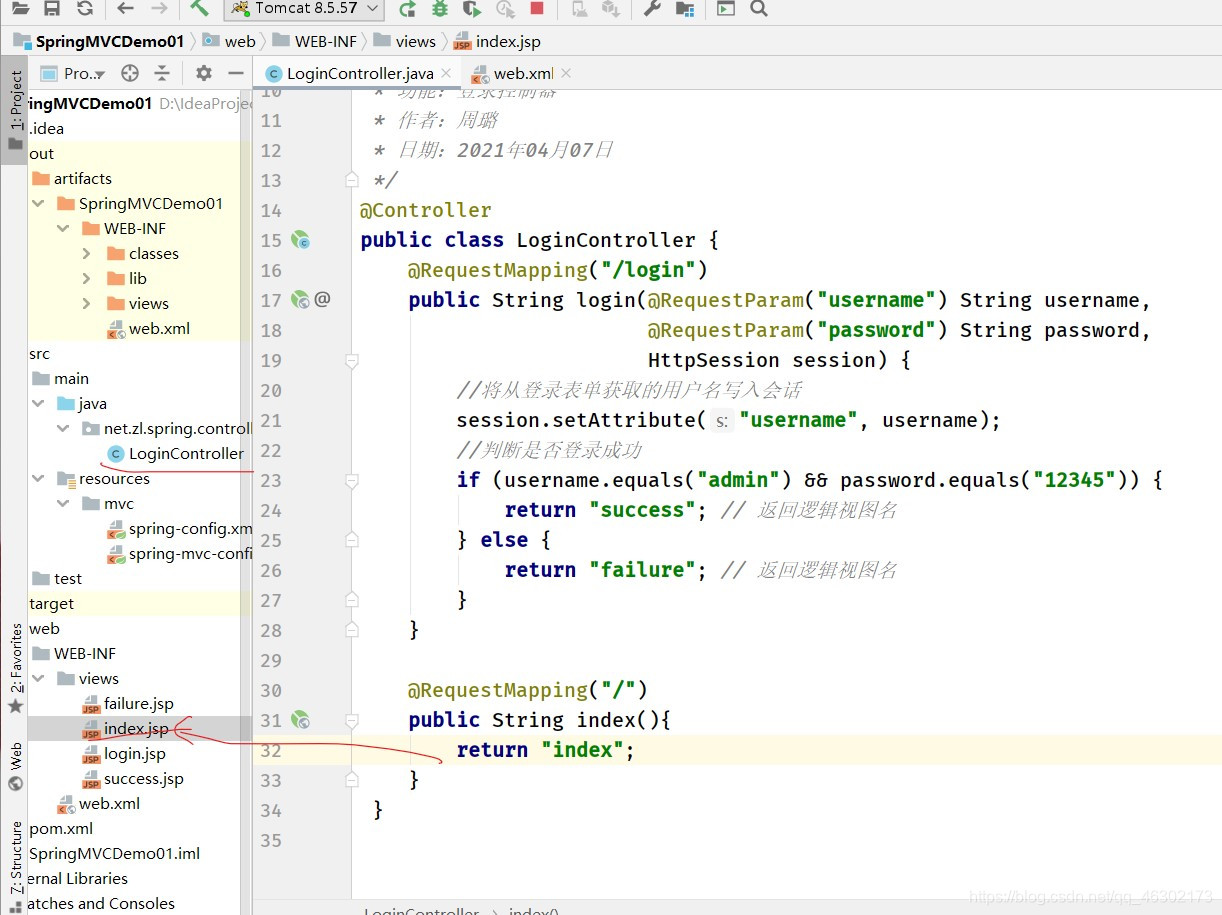This screenshot has height=915, width=1222.
Task: Collapse the resources folder
Action: [38, 478]
